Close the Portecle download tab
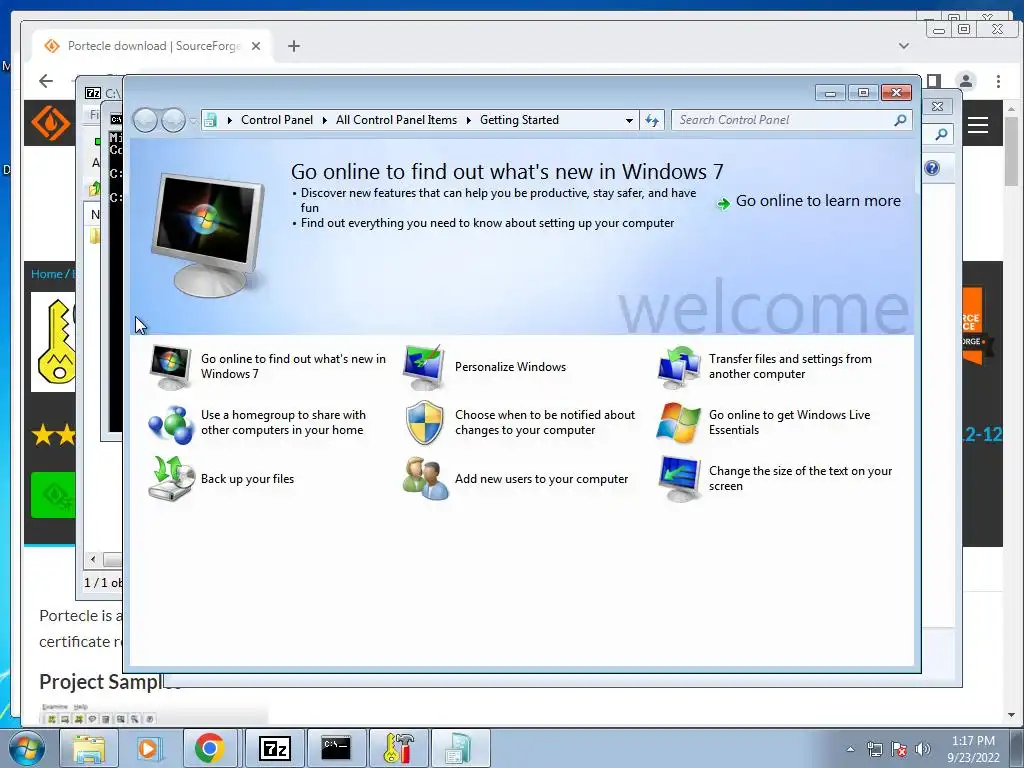The width and height of the screenshot is (1024, 768). coord(256,46)
